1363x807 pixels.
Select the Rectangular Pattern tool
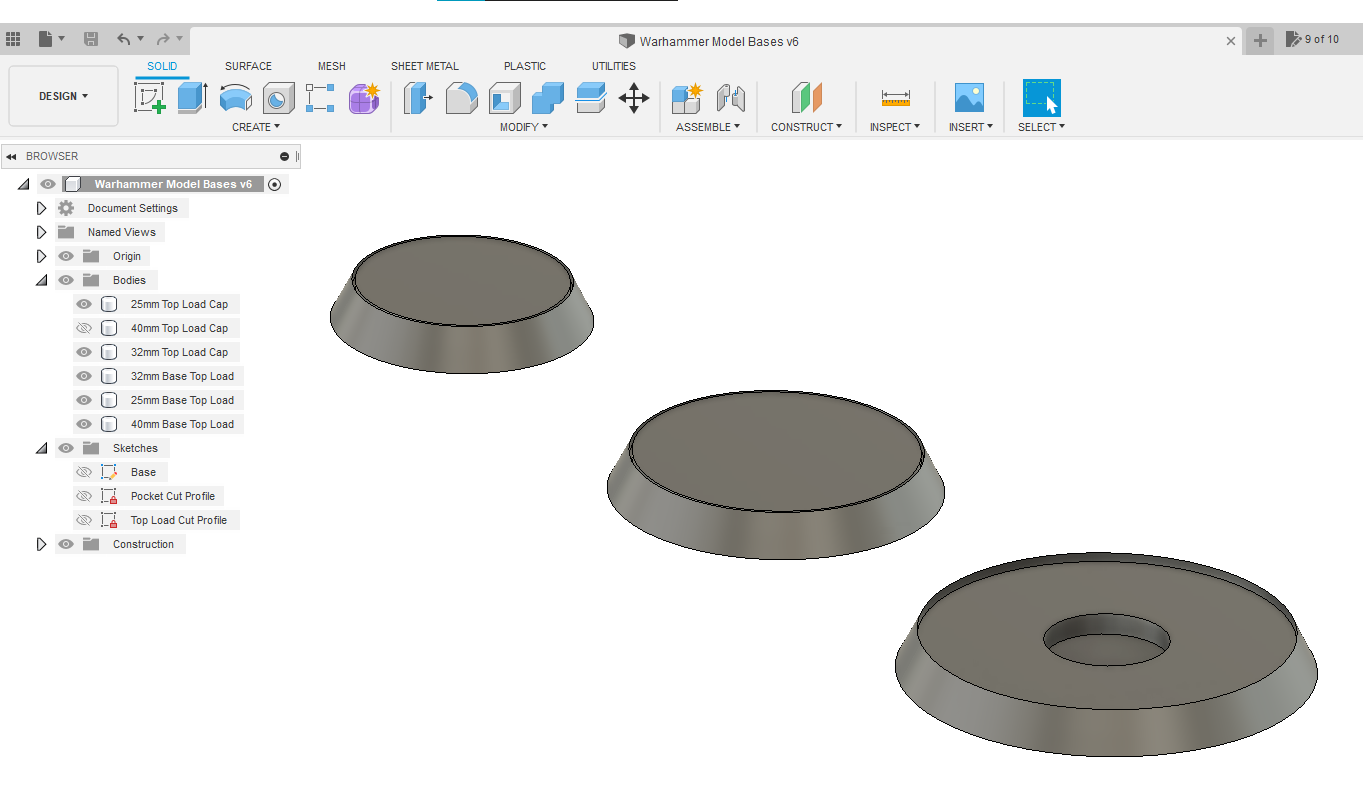pyautogui.click(x=320, y=98)
